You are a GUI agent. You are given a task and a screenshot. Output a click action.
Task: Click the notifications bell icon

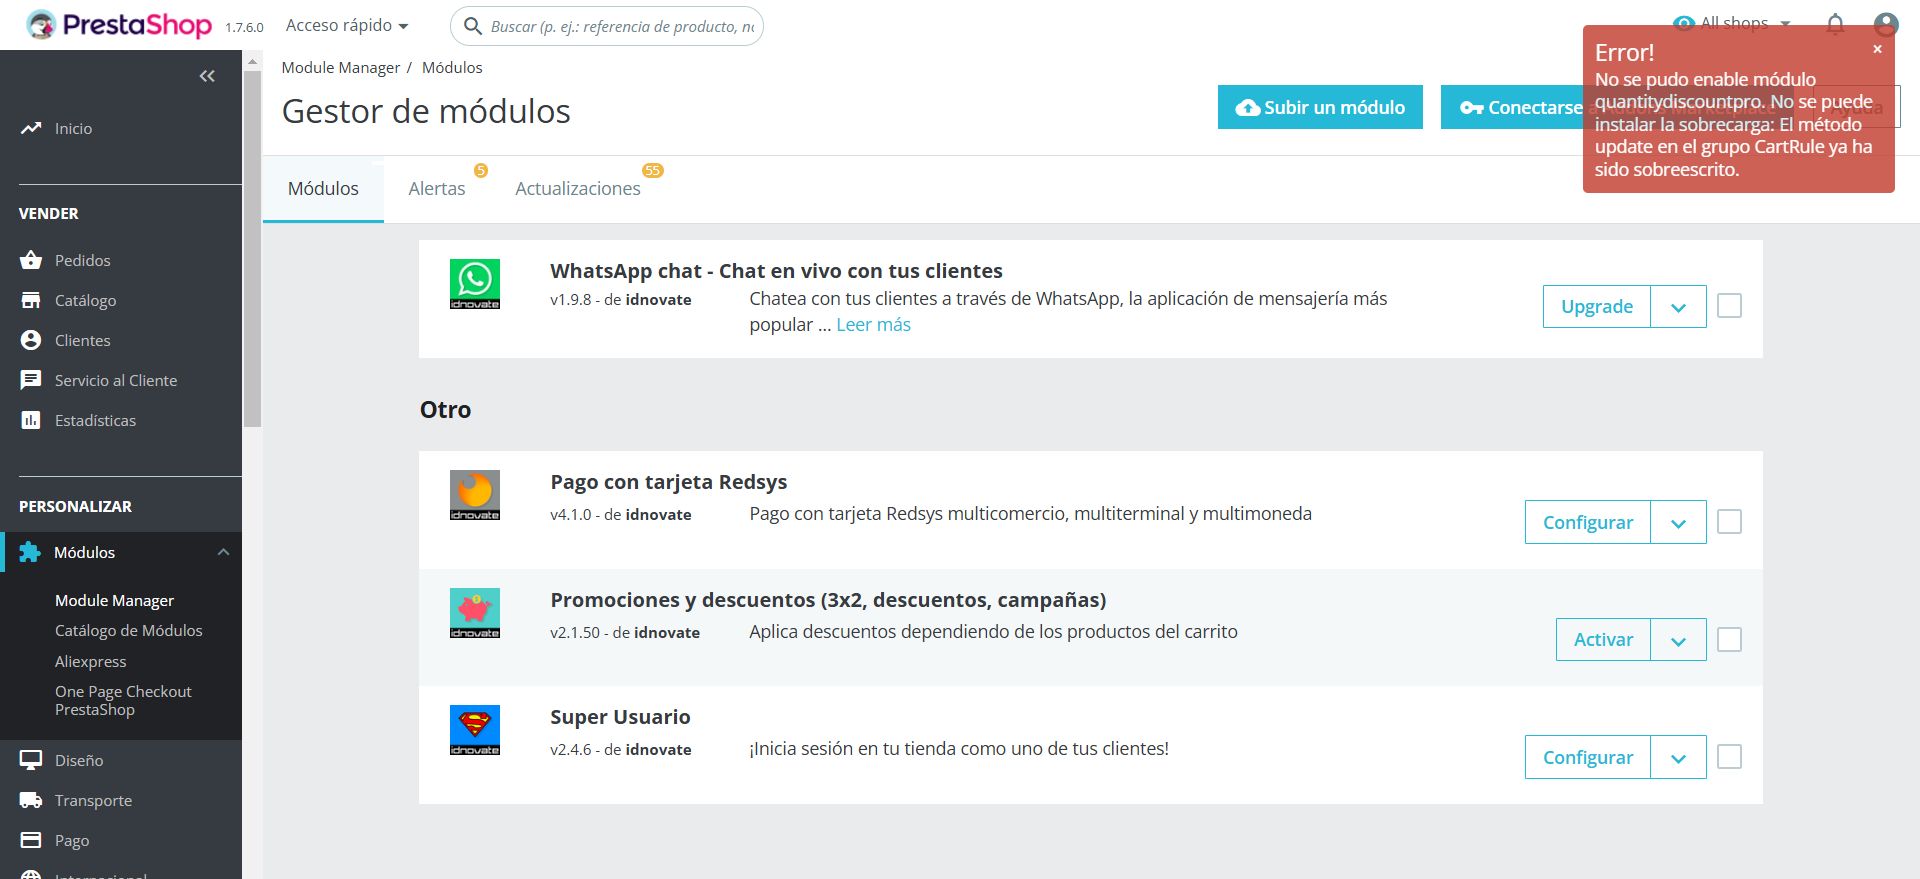click(1835, 24)
